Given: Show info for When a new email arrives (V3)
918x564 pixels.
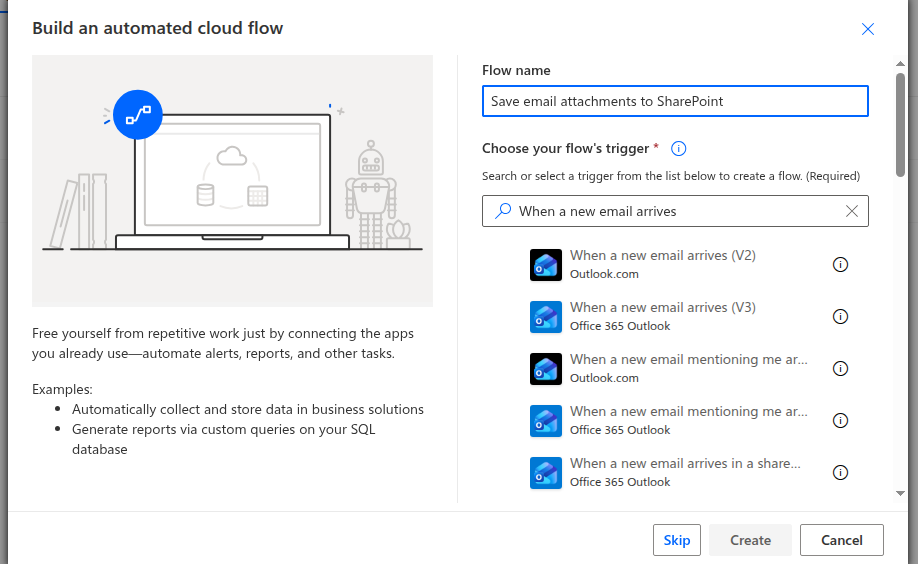Looking at the screenshot, I should point(840,317).
